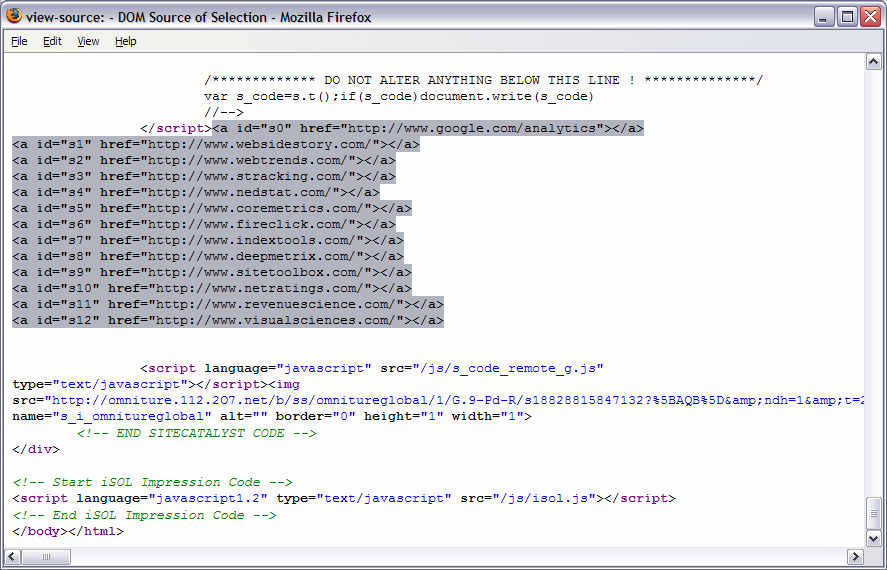Open the View menu

pyautogui.click(x=88, y=41)
